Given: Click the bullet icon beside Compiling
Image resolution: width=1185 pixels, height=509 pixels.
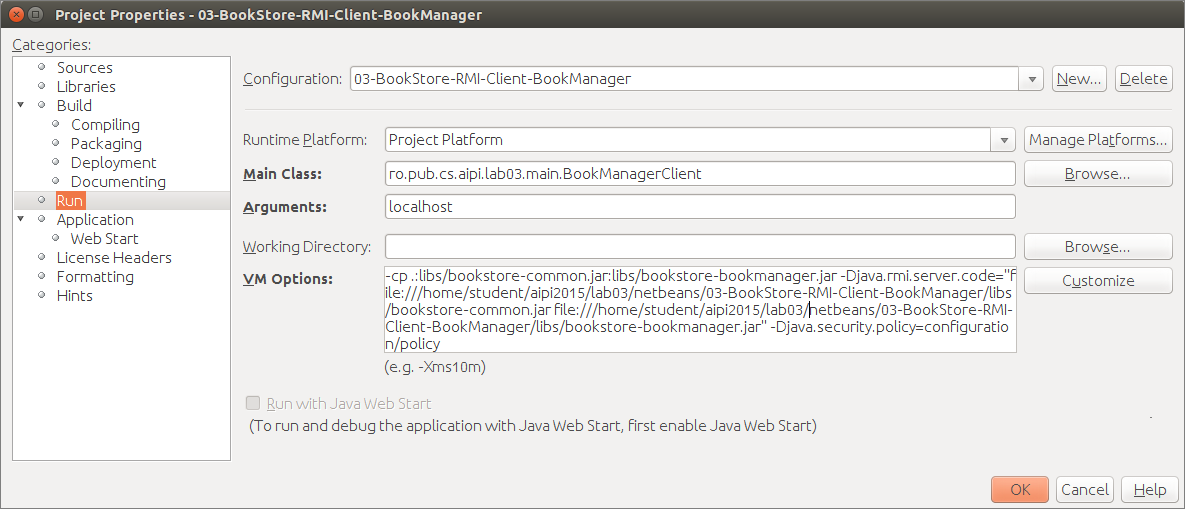Looking at the screenshot, I should pos(56,125).
